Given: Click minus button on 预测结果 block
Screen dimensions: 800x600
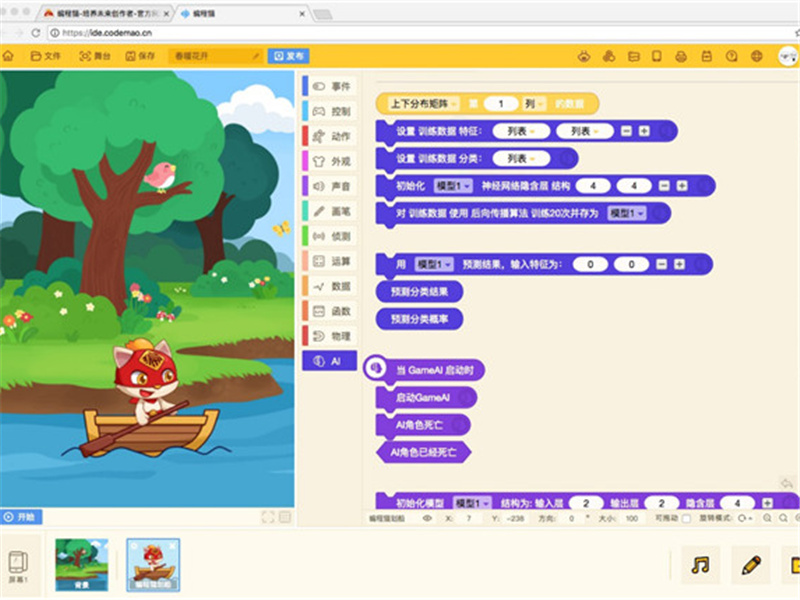Looking at the screenshot, I should 662,264.
